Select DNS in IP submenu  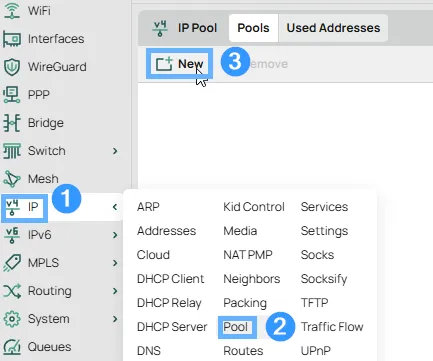pos(149,351)
